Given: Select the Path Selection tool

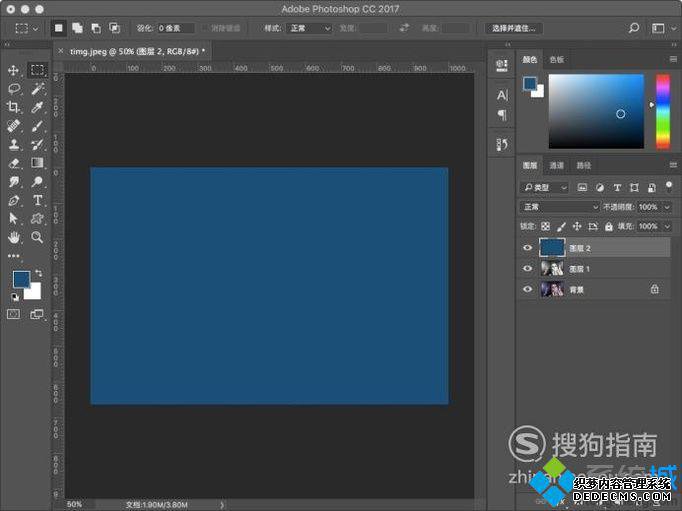Looking at the screenshot, I should point(13,218).
